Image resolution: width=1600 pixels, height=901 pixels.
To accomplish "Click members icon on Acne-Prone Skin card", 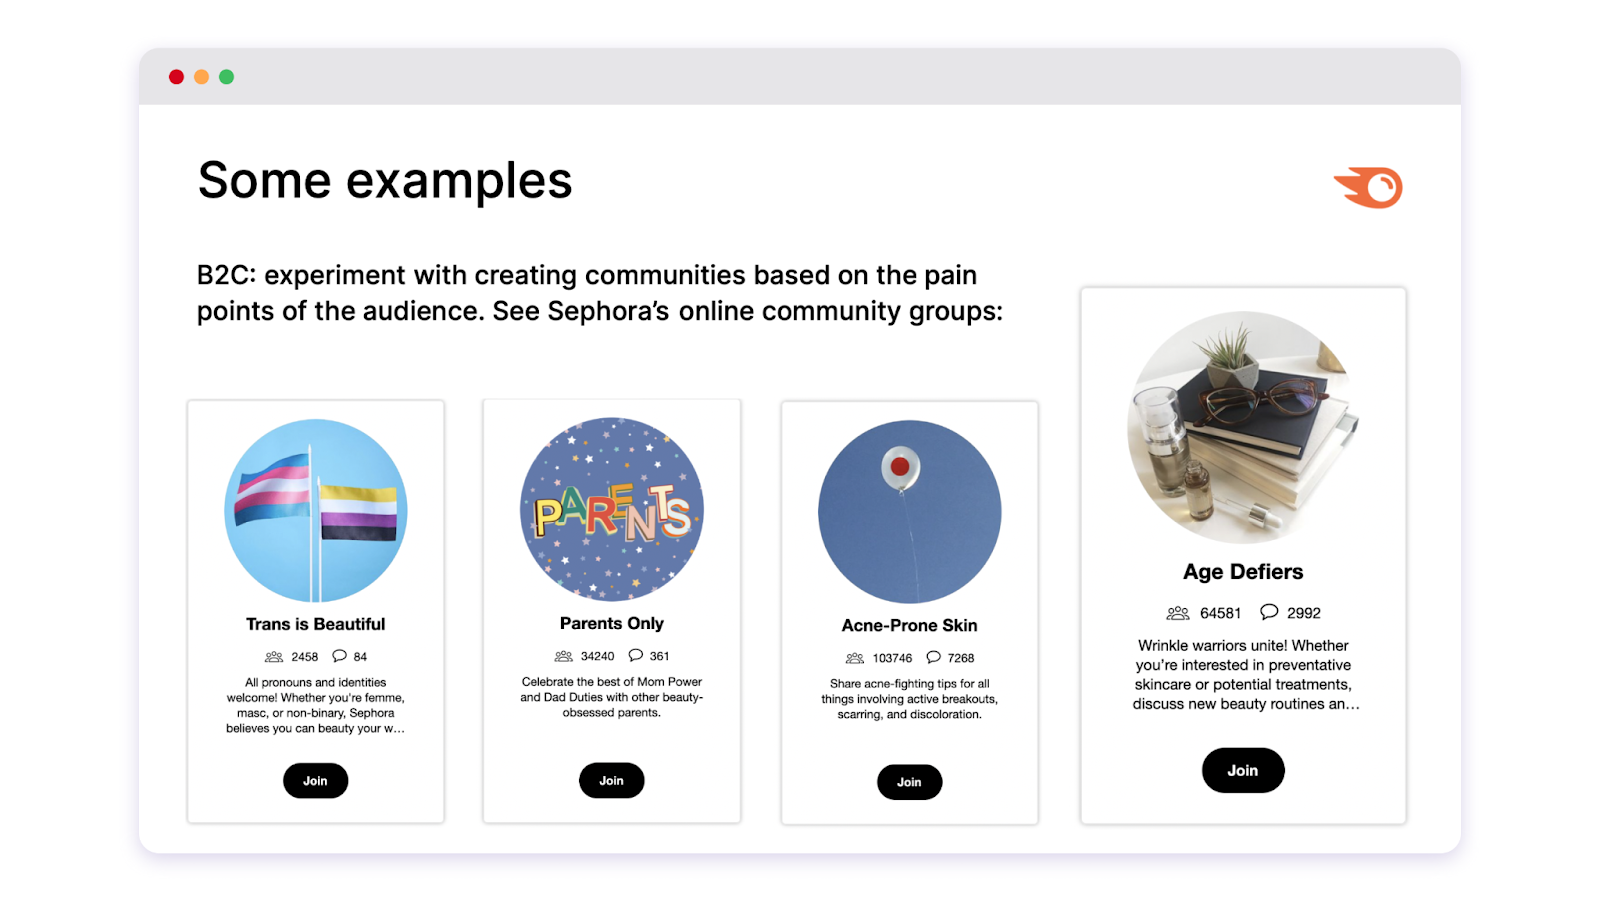I will click(855, 658).
